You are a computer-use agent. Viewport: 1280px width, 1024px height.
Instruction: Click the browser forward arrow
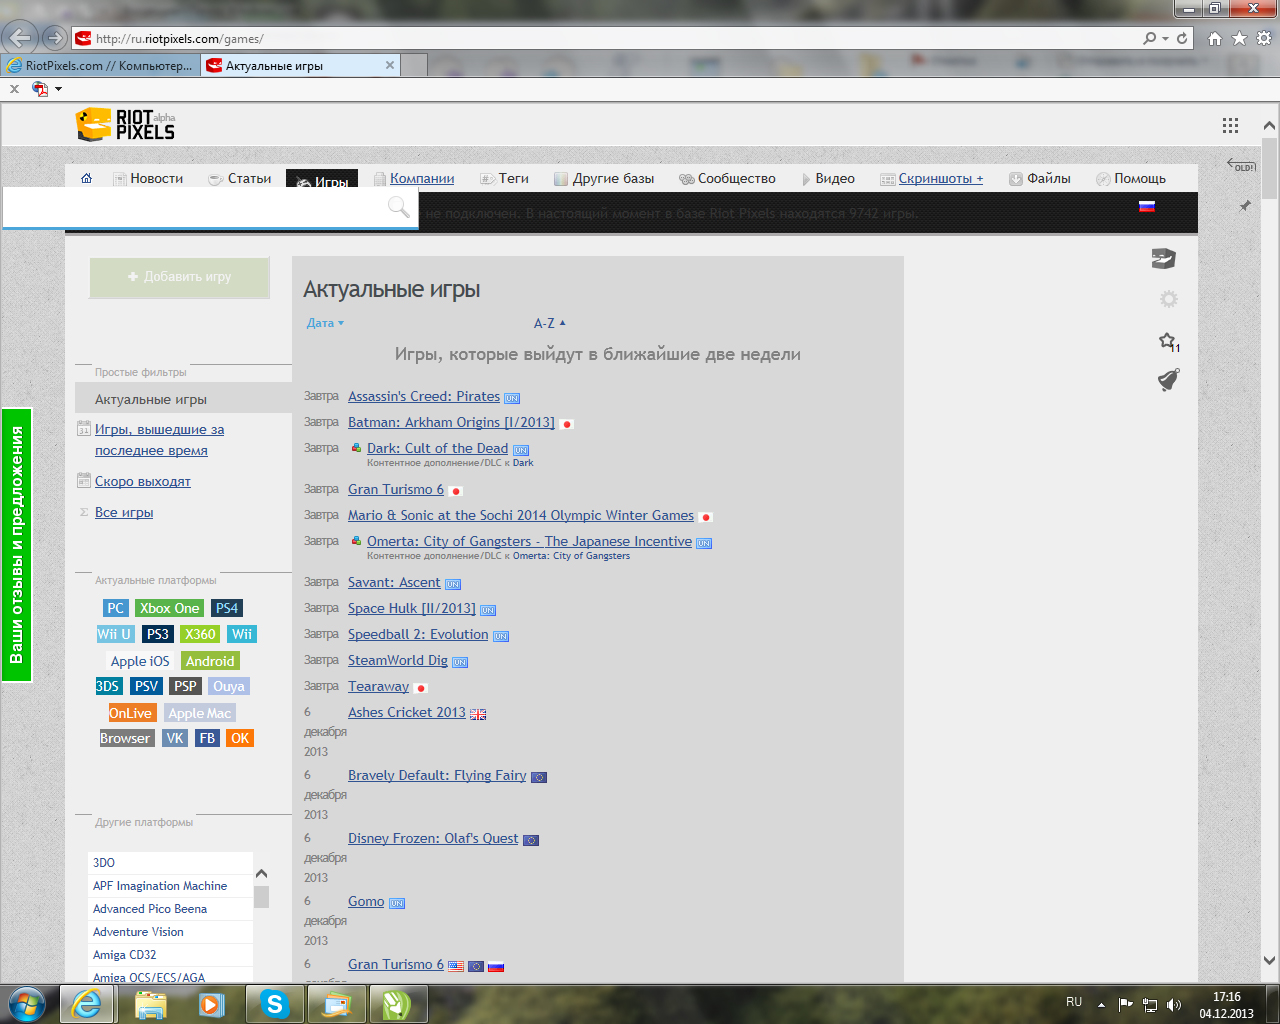[x=55, y=38]
